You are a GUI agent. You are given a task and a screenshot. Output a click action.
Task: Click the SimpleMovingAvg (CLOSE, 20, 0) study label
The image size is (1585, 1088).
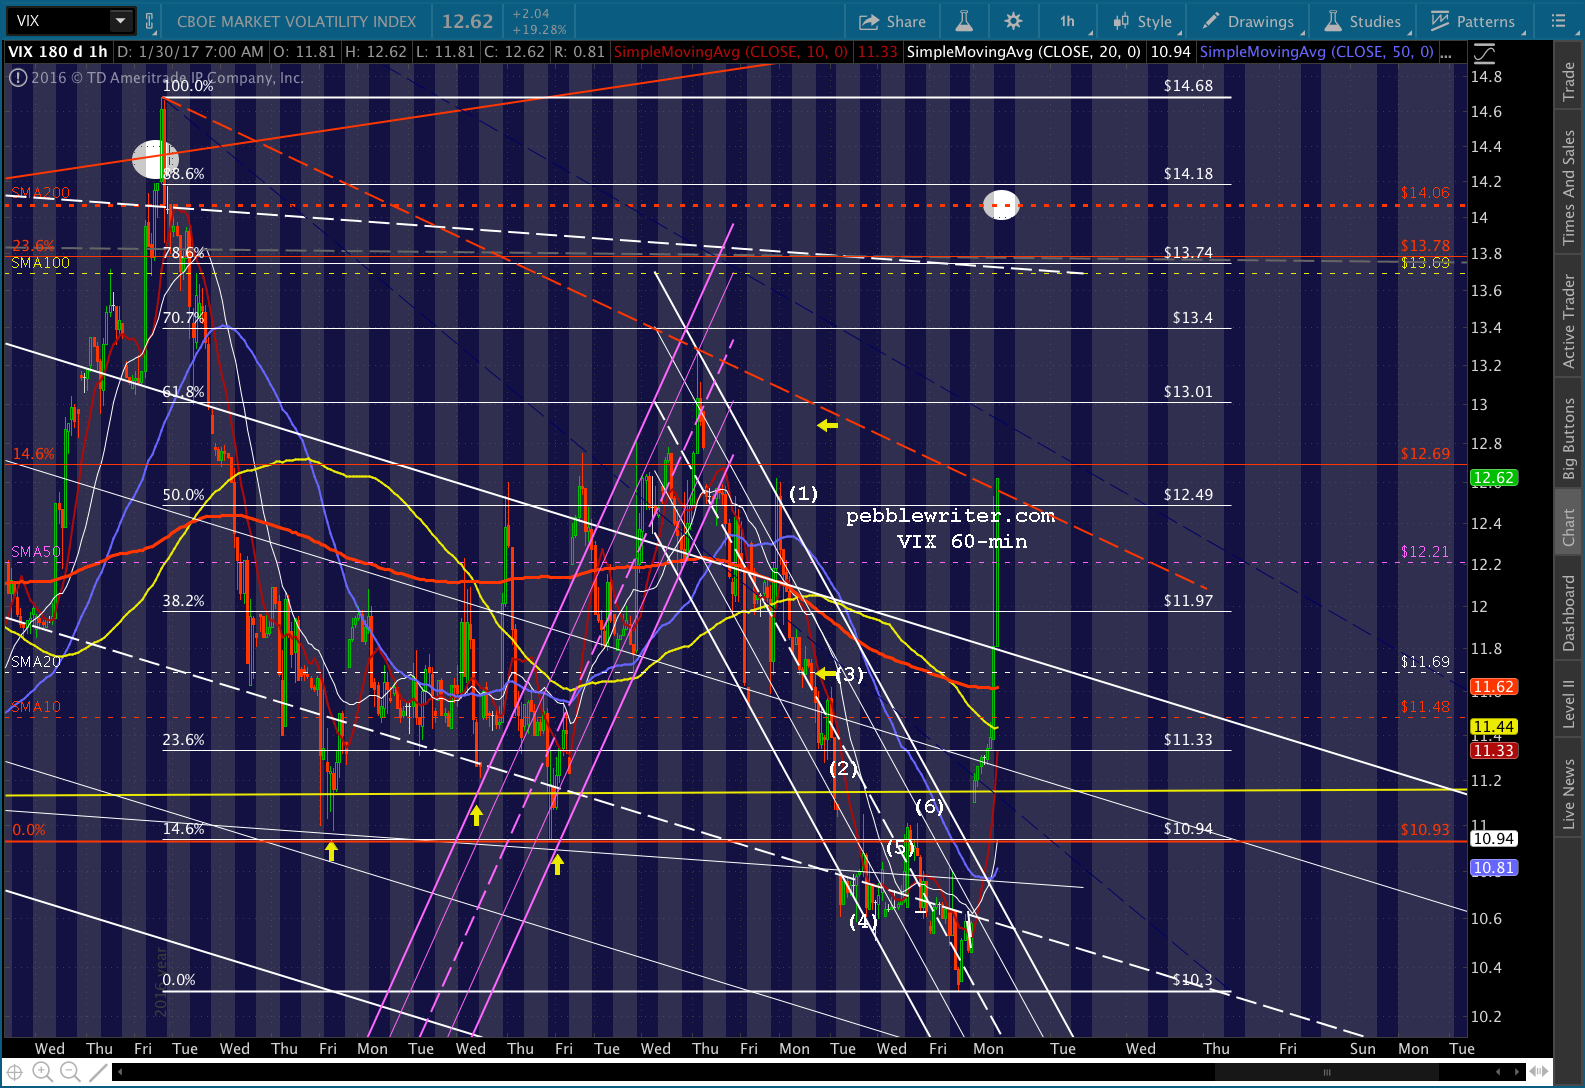[1023, 52]
